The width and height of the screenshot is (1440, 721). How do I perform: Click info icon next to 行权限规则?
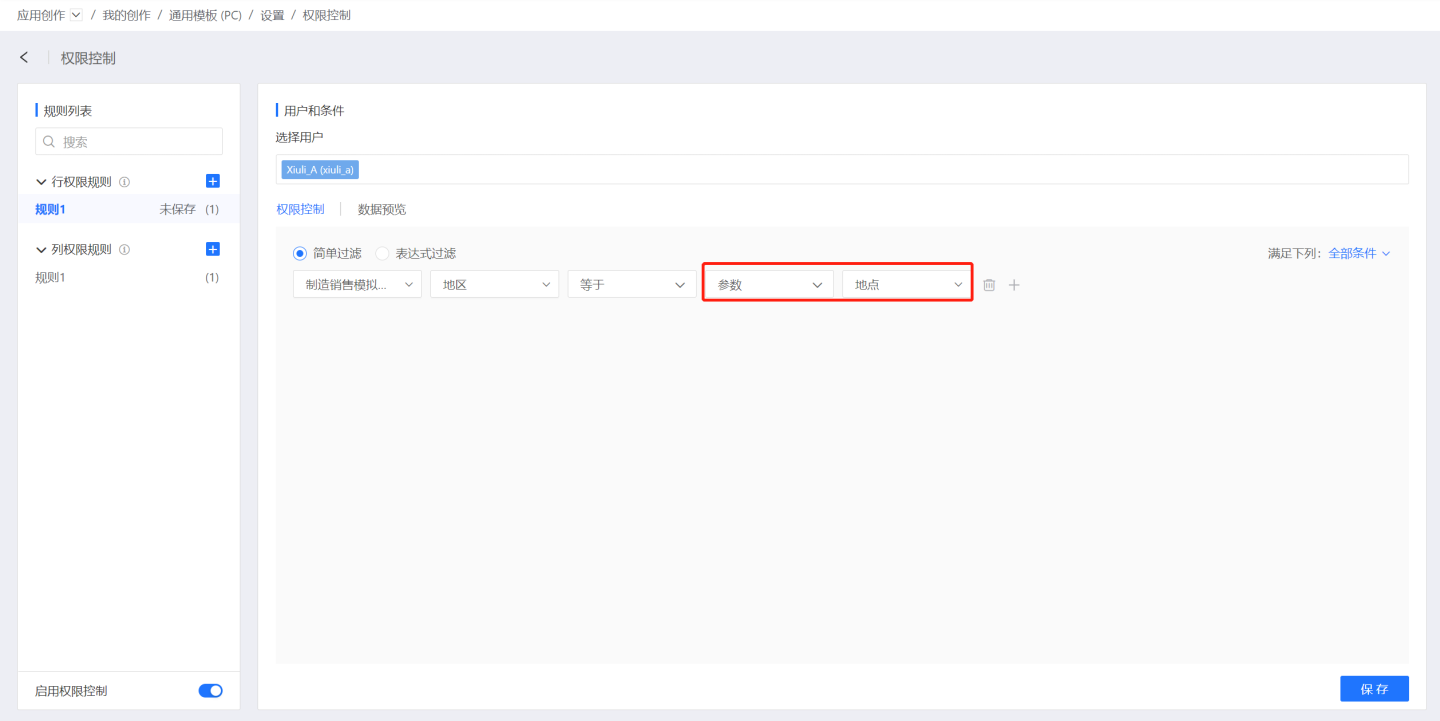tap(125, 182)
